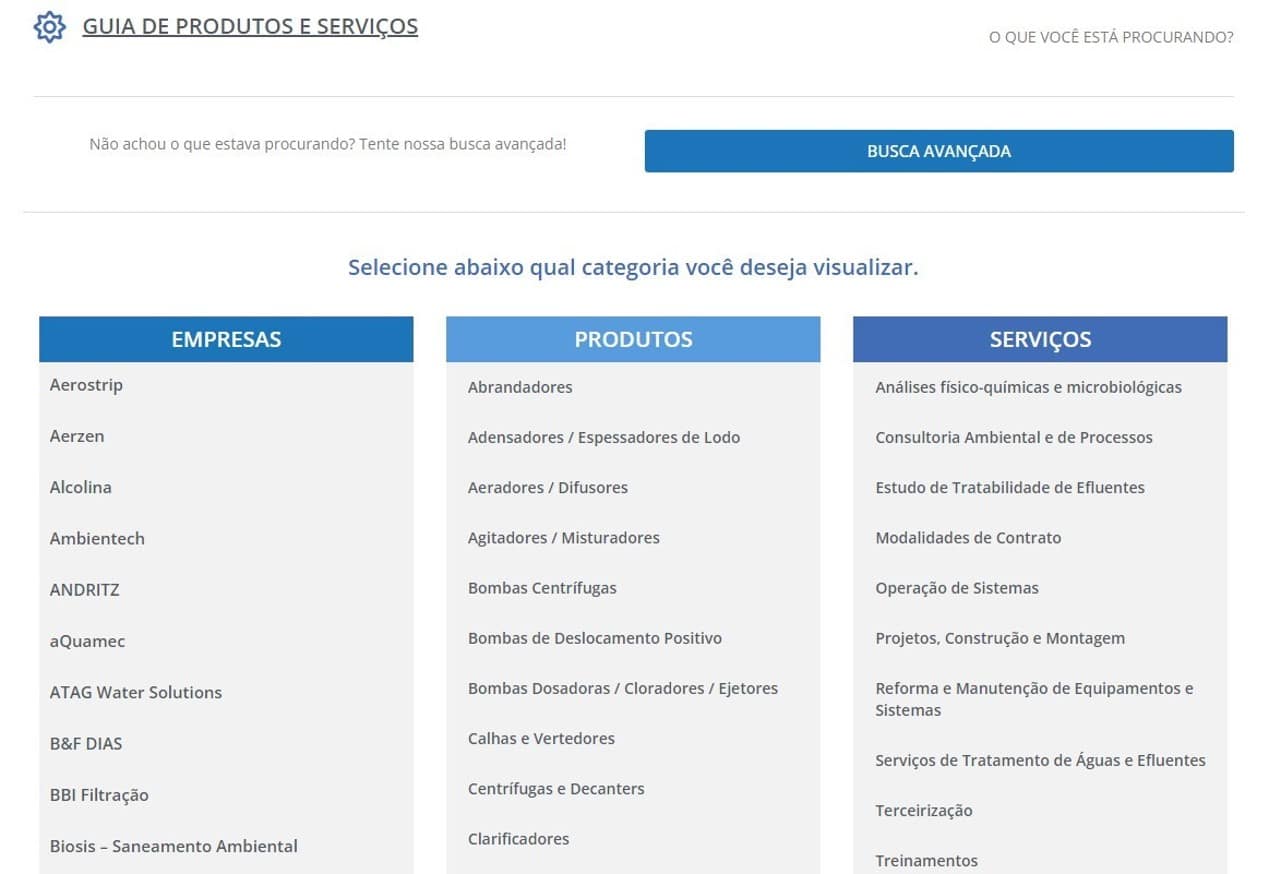Image resolution: width=1269 pixels, height=874 pixels.
Task: Select the Produtos category header
Action: pos(633,339)
